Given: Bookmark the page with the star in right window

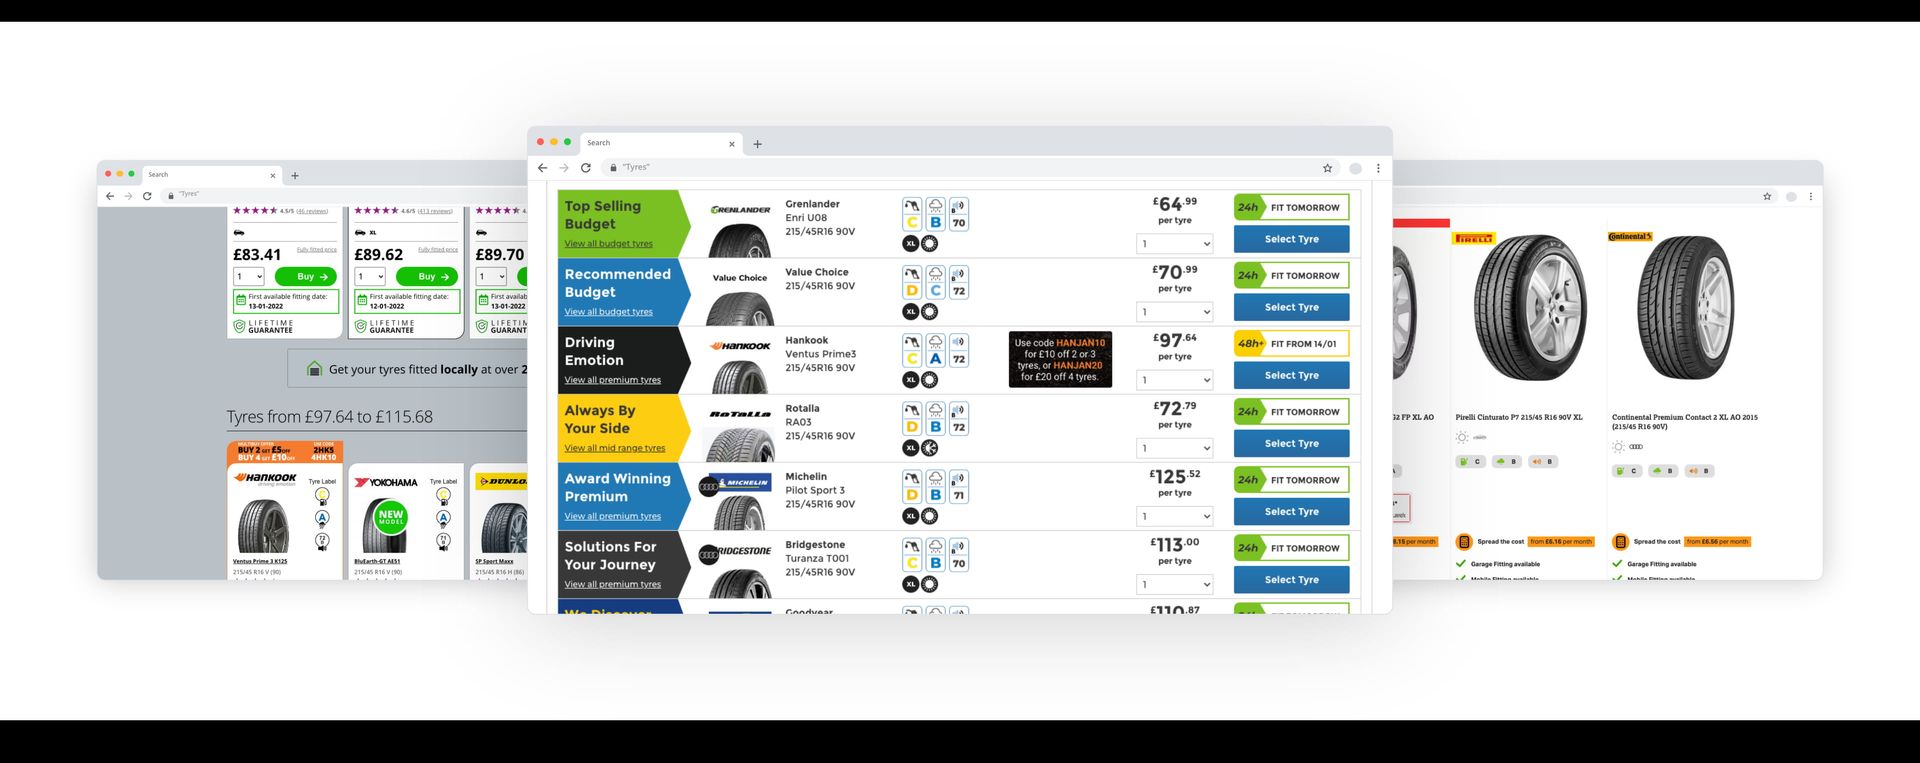Looking at the screenshot, I should tap(1767, 197).
